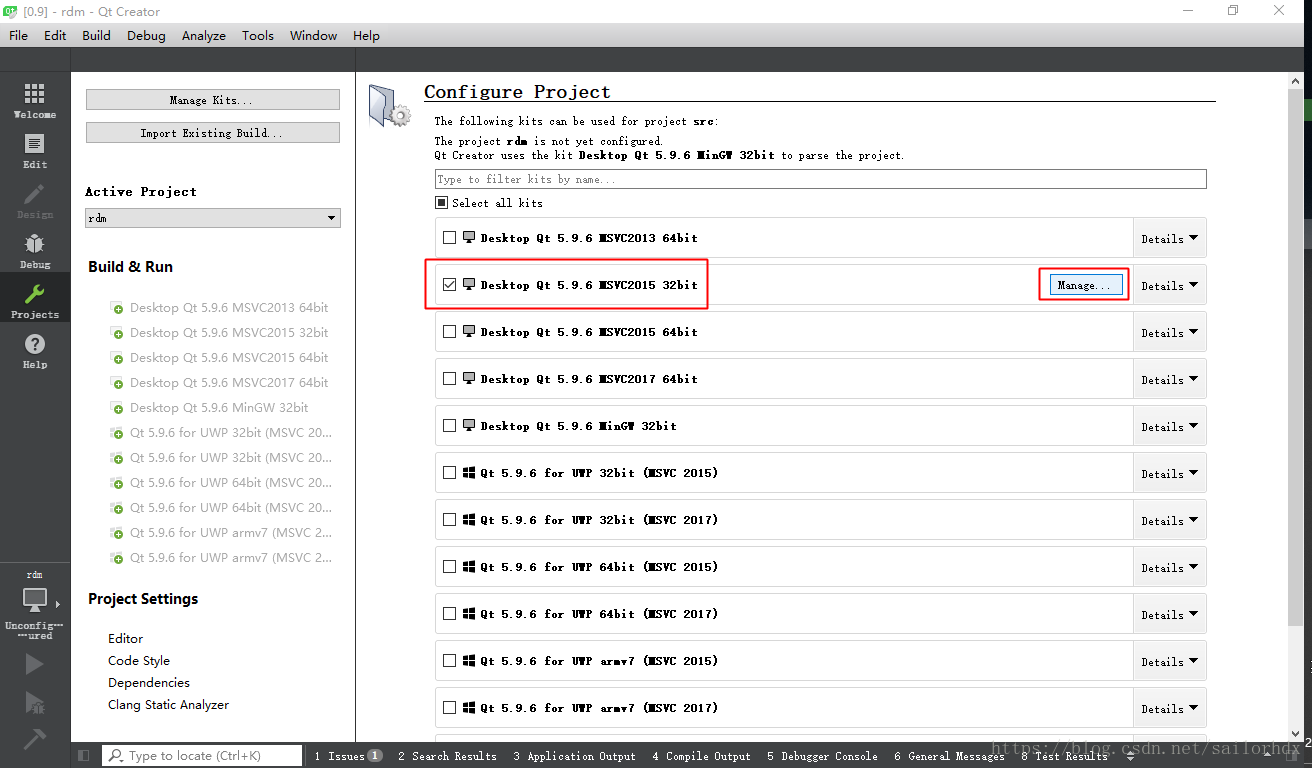Check Desktop Qt 5.9.6 MSVC2015 64bit kit

(449, 332)
